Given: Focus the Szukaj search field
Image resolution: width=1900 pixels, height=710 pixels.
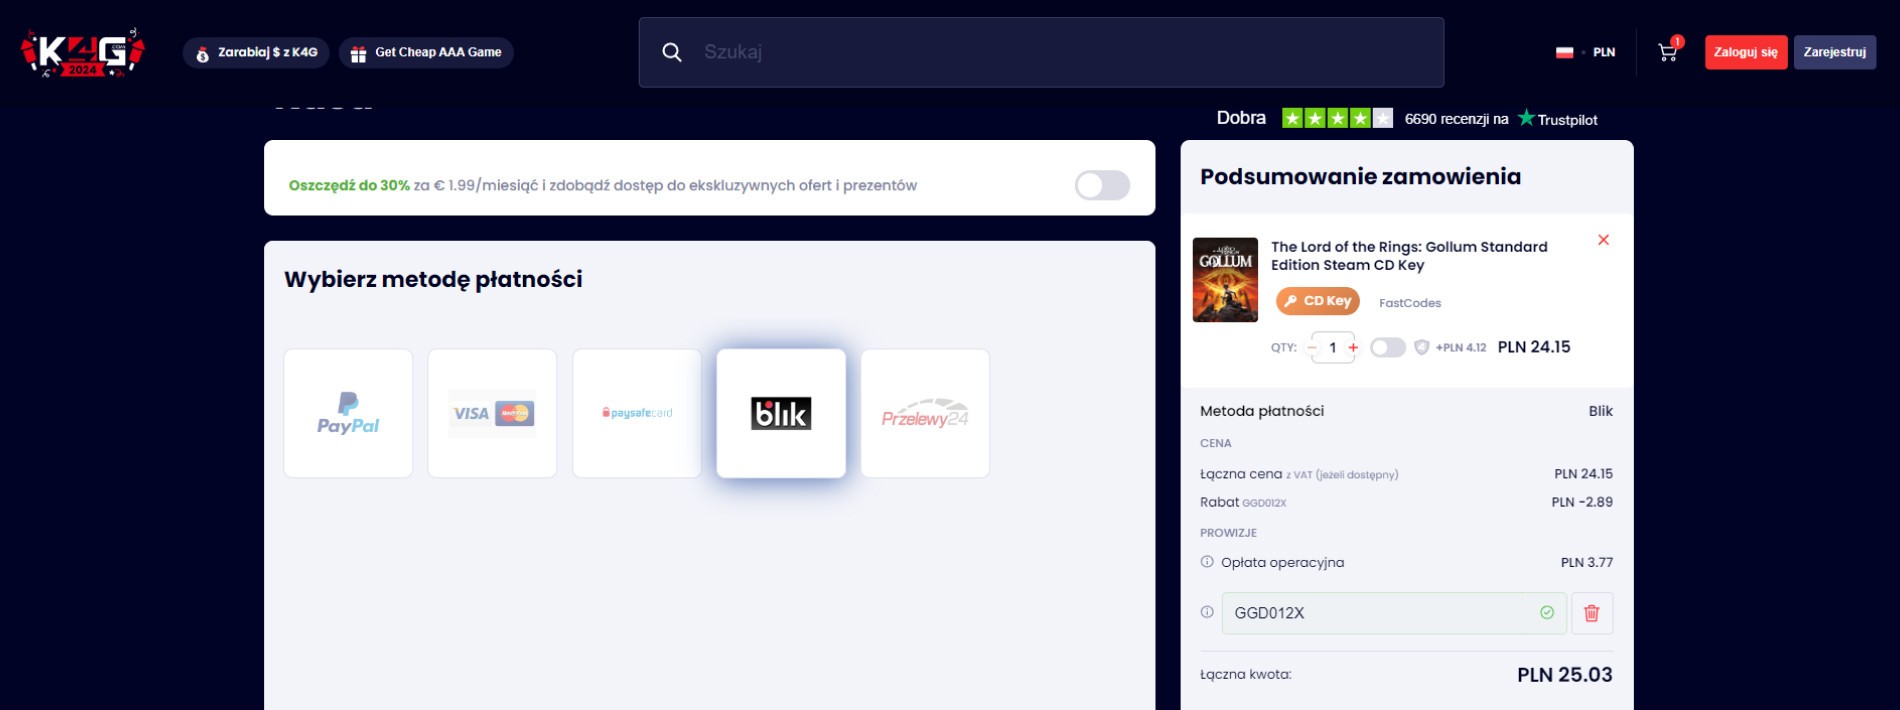Looking at the screenshot, I should pyautogui.click(x=1041, y=52).
